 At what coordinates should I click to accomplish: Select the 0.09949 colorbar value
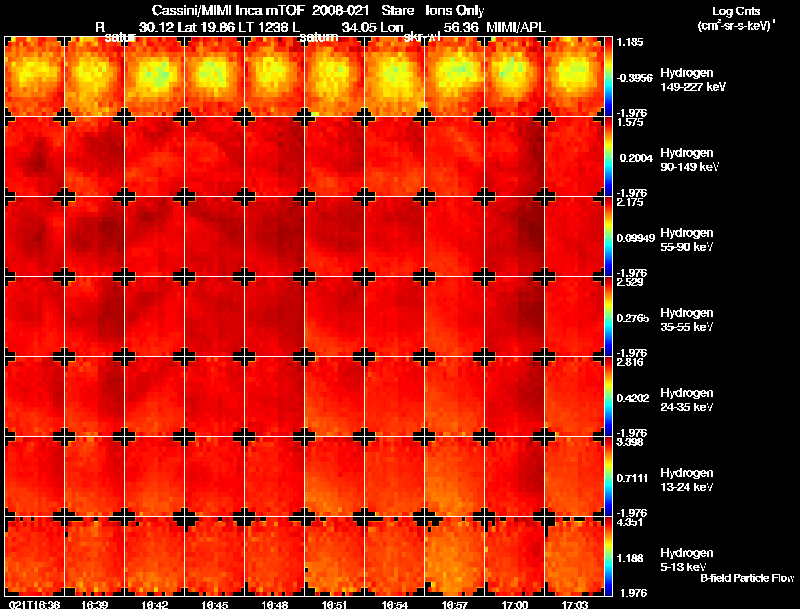[636, 238]
